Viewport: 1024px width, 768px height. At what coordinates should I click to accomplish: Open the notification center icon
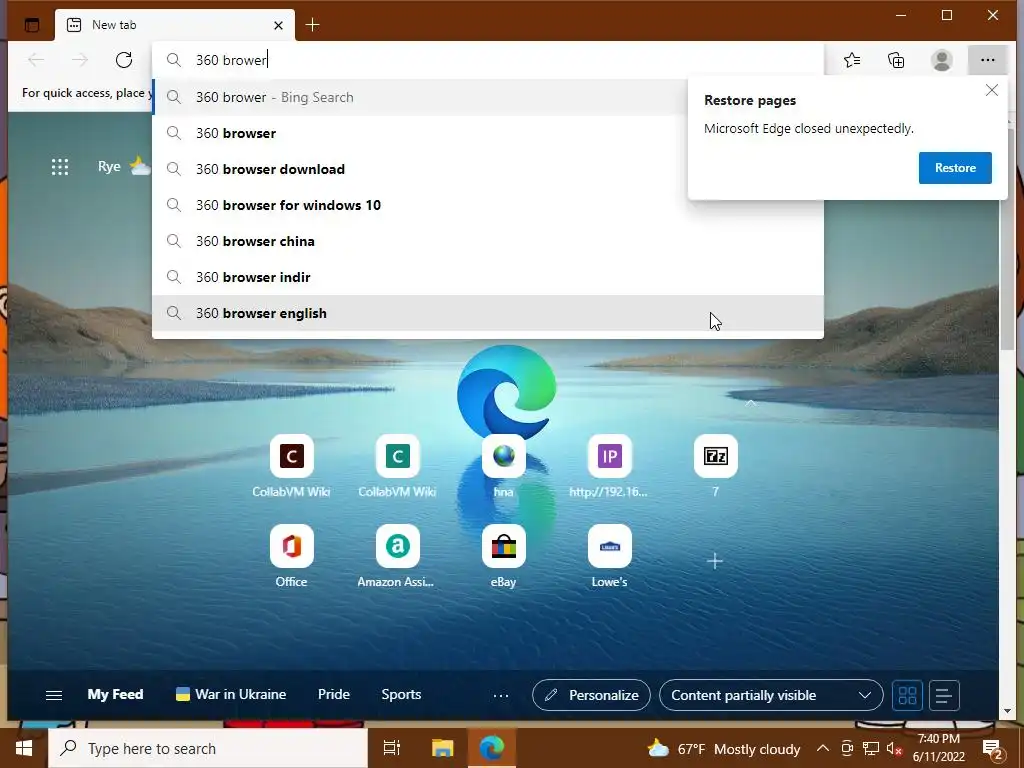click(993, 748)
